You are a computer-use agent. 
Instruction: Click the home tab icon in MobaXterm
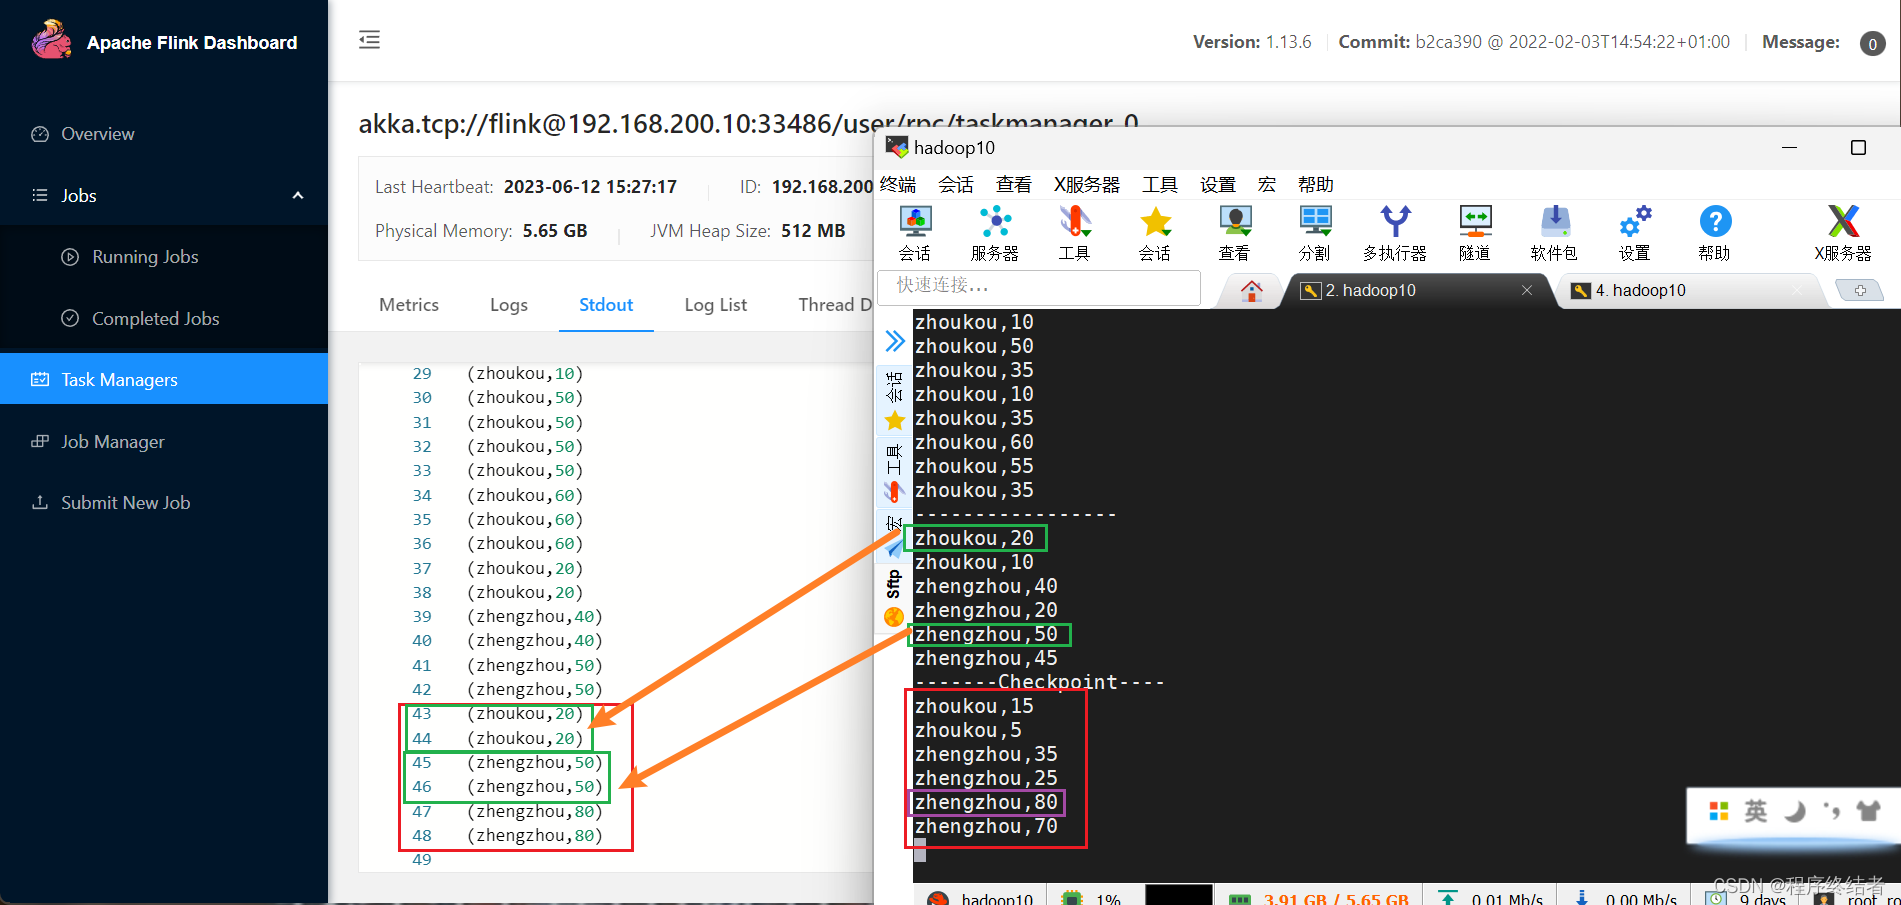[1251, 291]
